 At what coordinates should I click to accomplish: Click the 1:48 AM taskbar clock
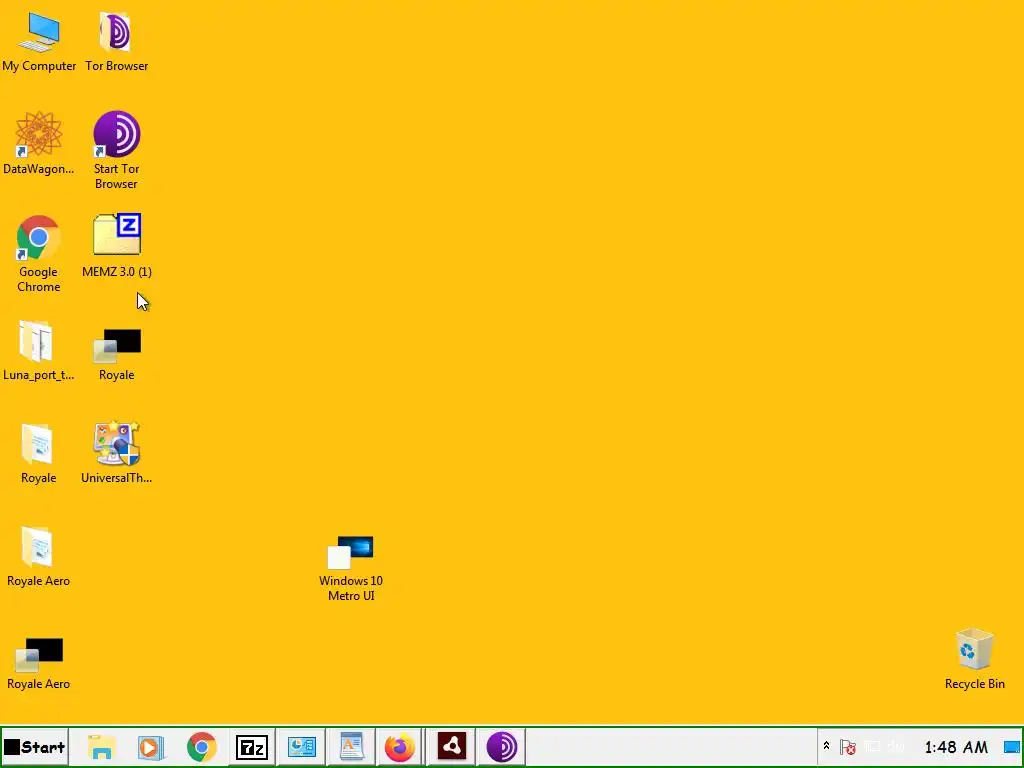[956, 746]
